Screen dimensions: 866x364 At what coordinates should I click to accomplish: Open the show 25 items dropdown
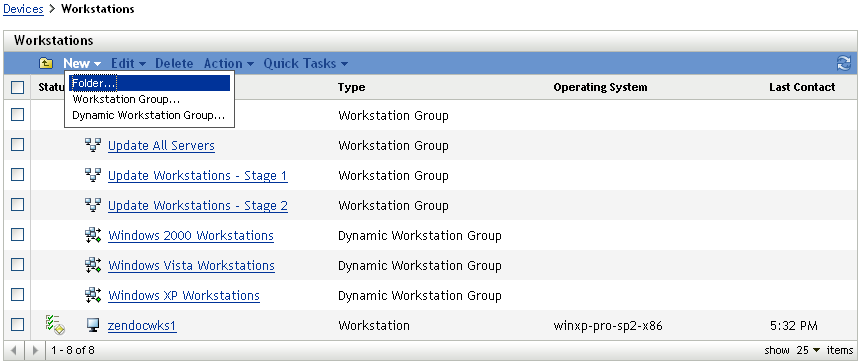click(809, 350)
